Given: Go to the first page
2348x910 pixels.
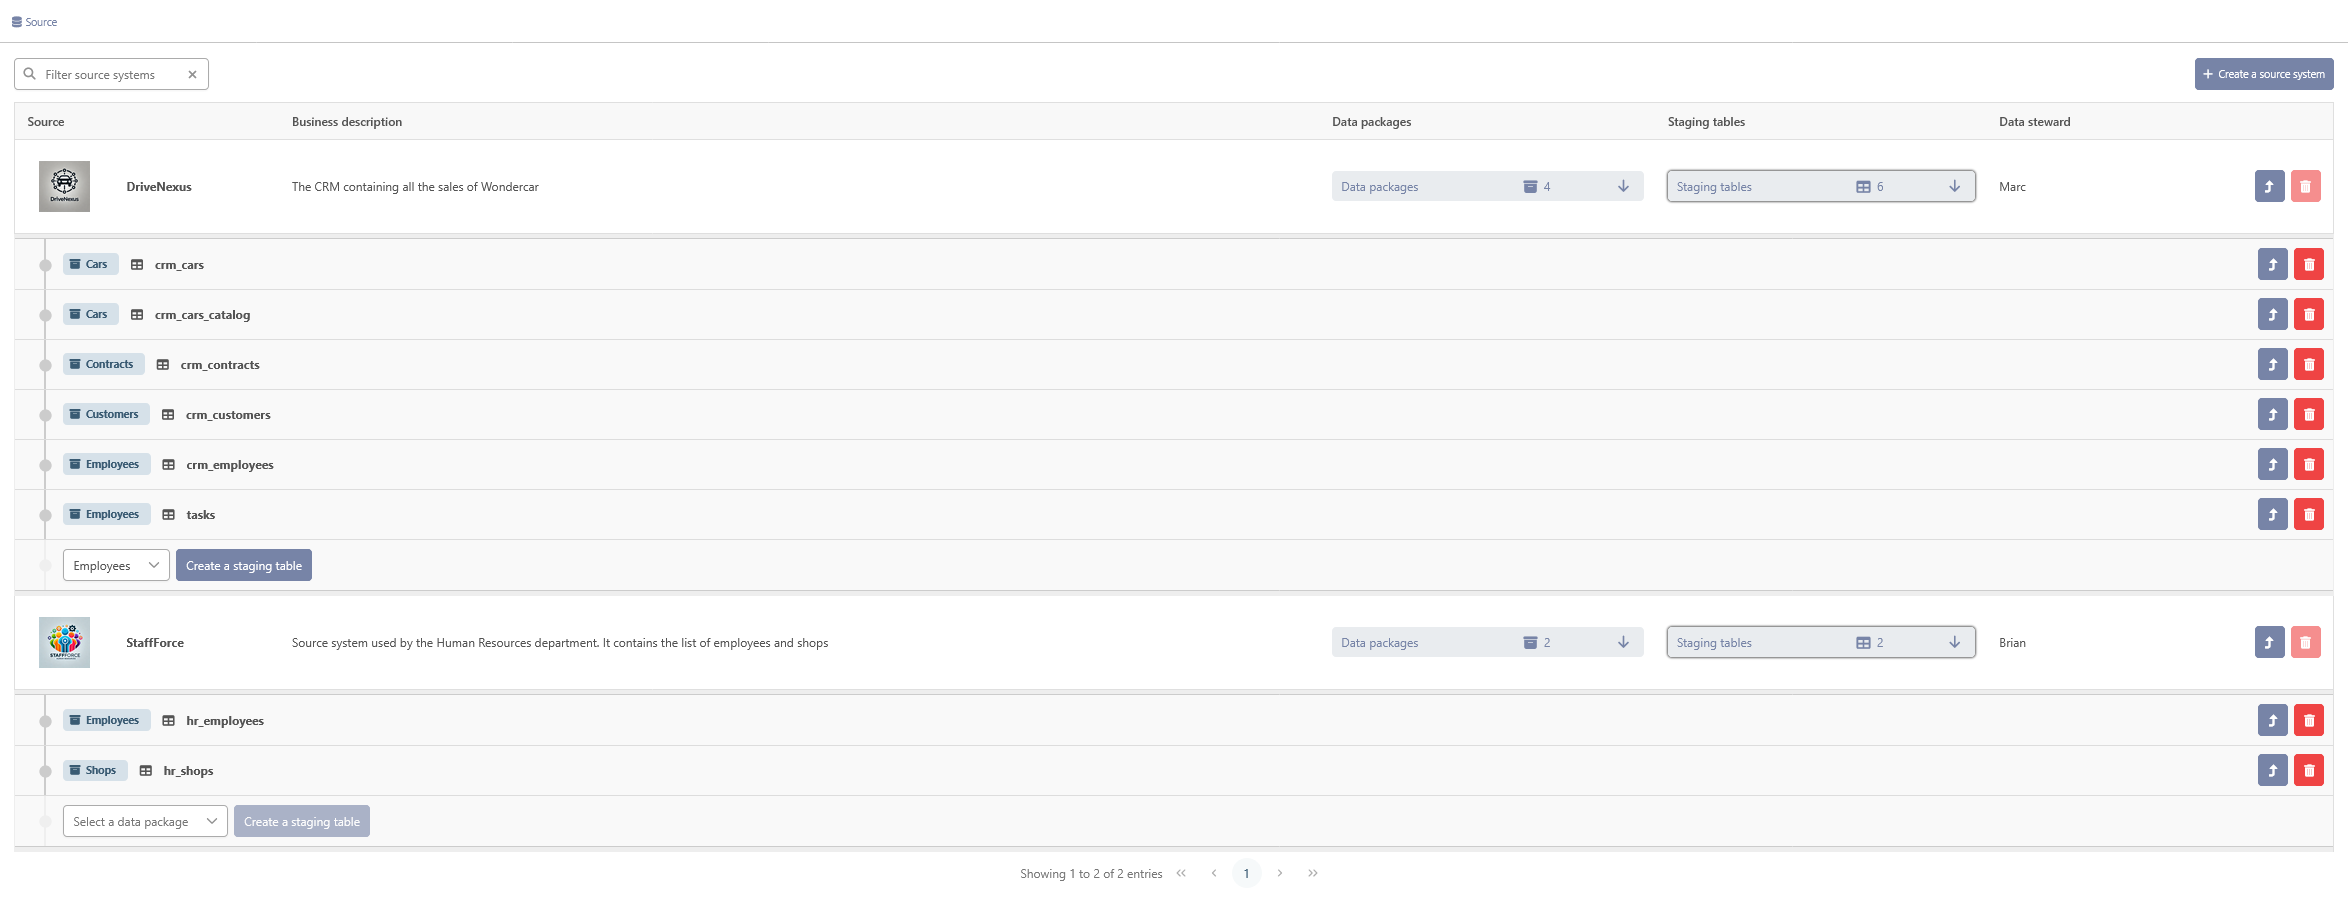Looking at the screenshot, I should pos(1181,873).
